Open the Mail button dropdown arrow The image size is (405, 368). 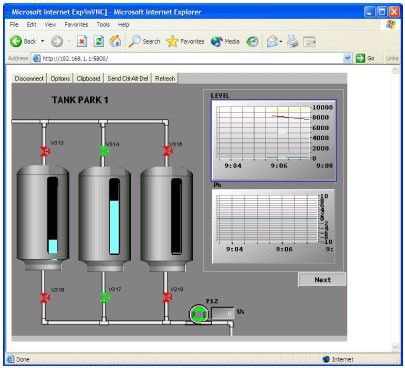(x=281, y=42)
